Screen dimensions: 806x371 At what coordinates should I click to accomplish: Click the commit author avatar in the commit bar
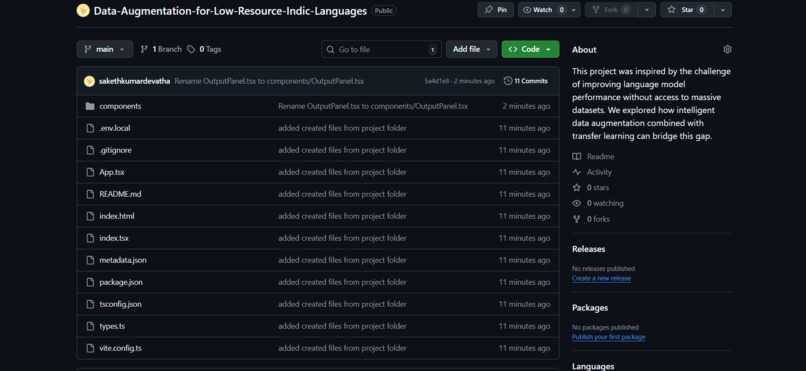coord(89,81)
